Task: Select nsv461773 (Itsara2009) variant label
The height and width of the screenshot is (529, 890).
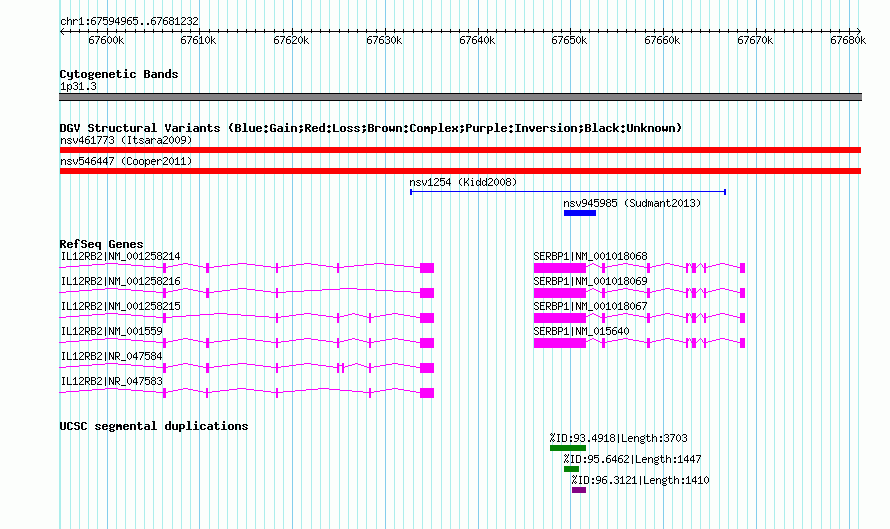Action: click(x=126, y=140)
